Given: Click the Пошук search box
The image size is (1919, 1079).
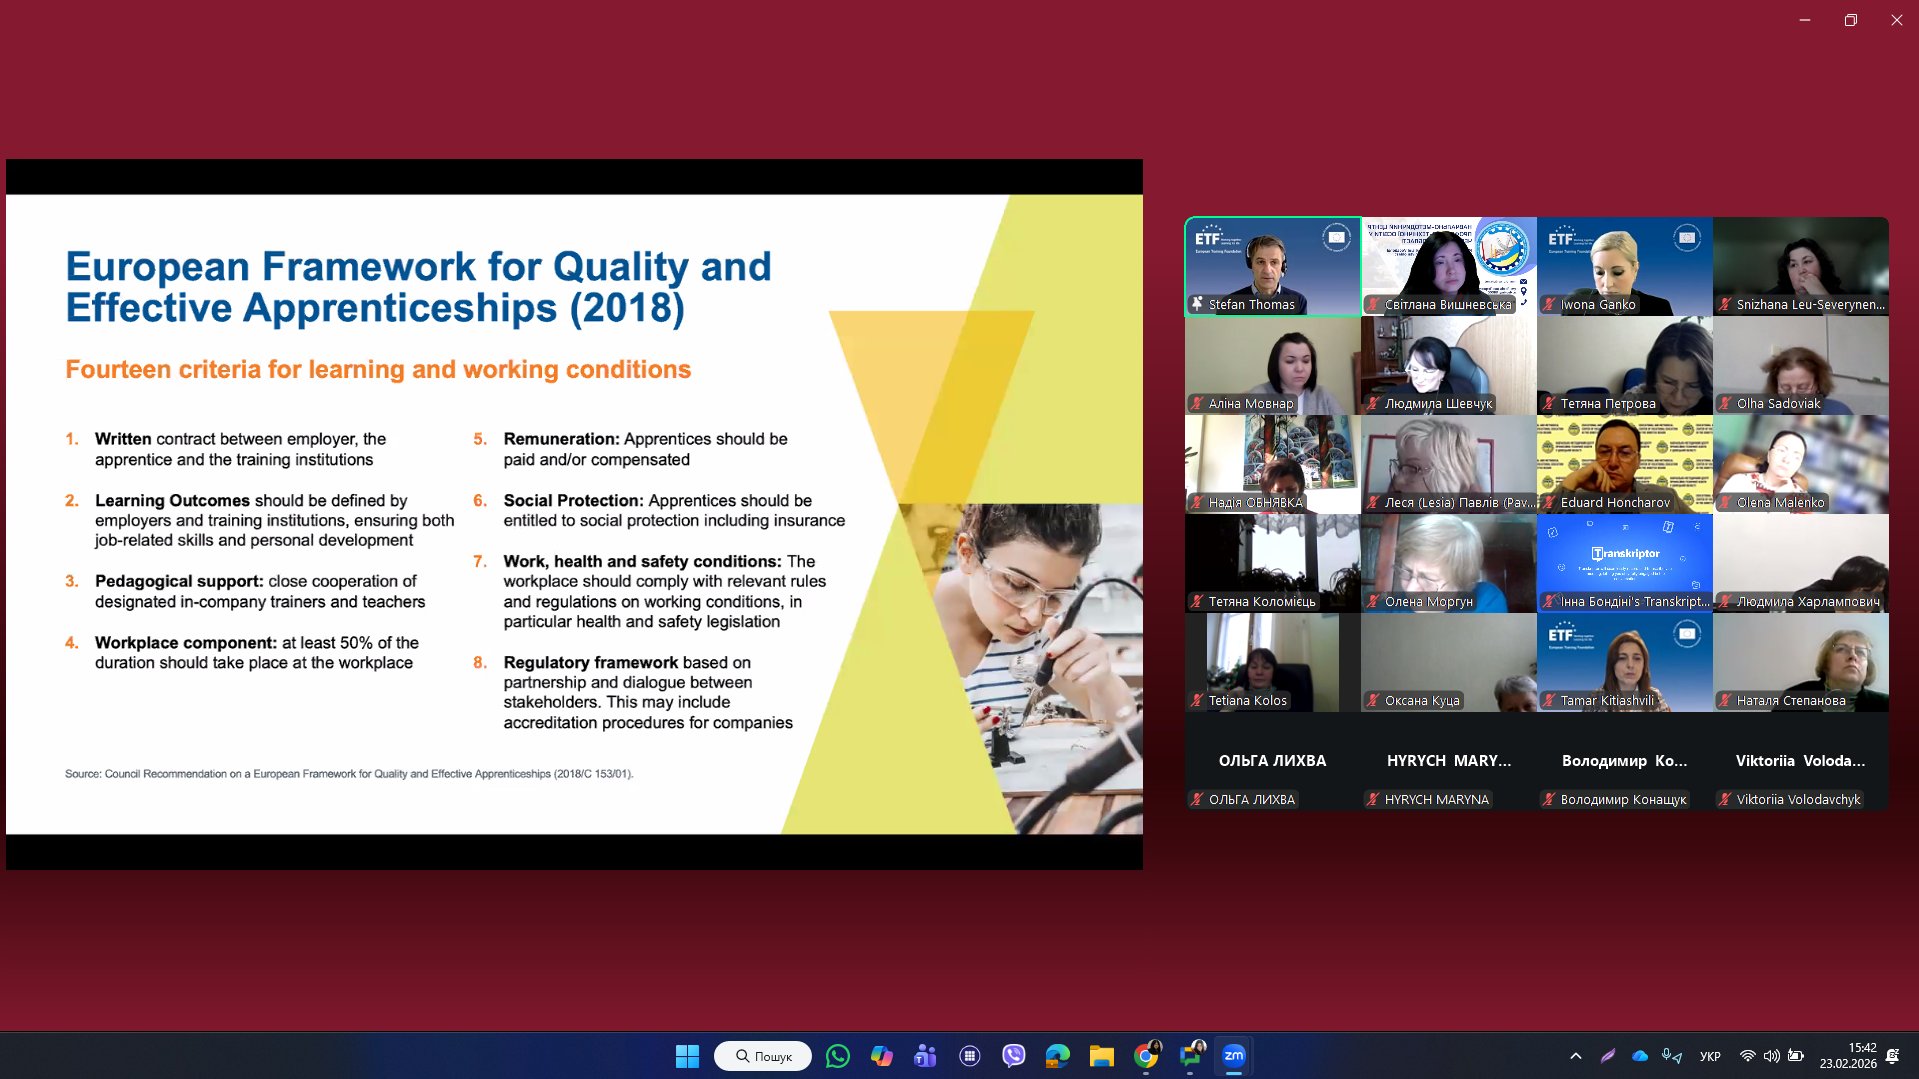Looking at the screenshot, I should (763, 1056).
